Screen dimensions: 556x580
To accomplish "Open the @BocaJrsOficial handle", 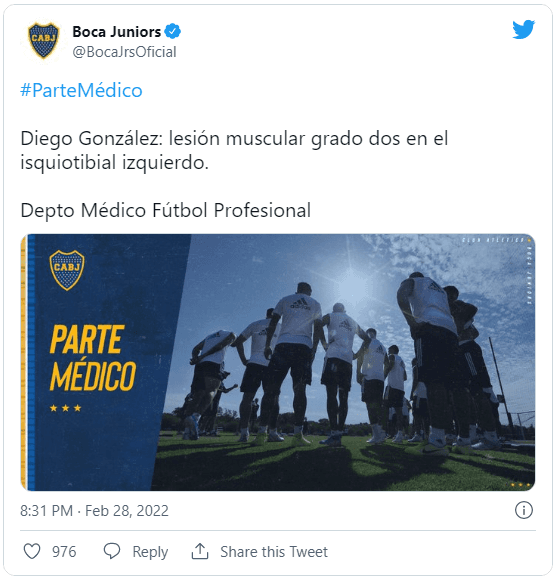I will point(124,52).
